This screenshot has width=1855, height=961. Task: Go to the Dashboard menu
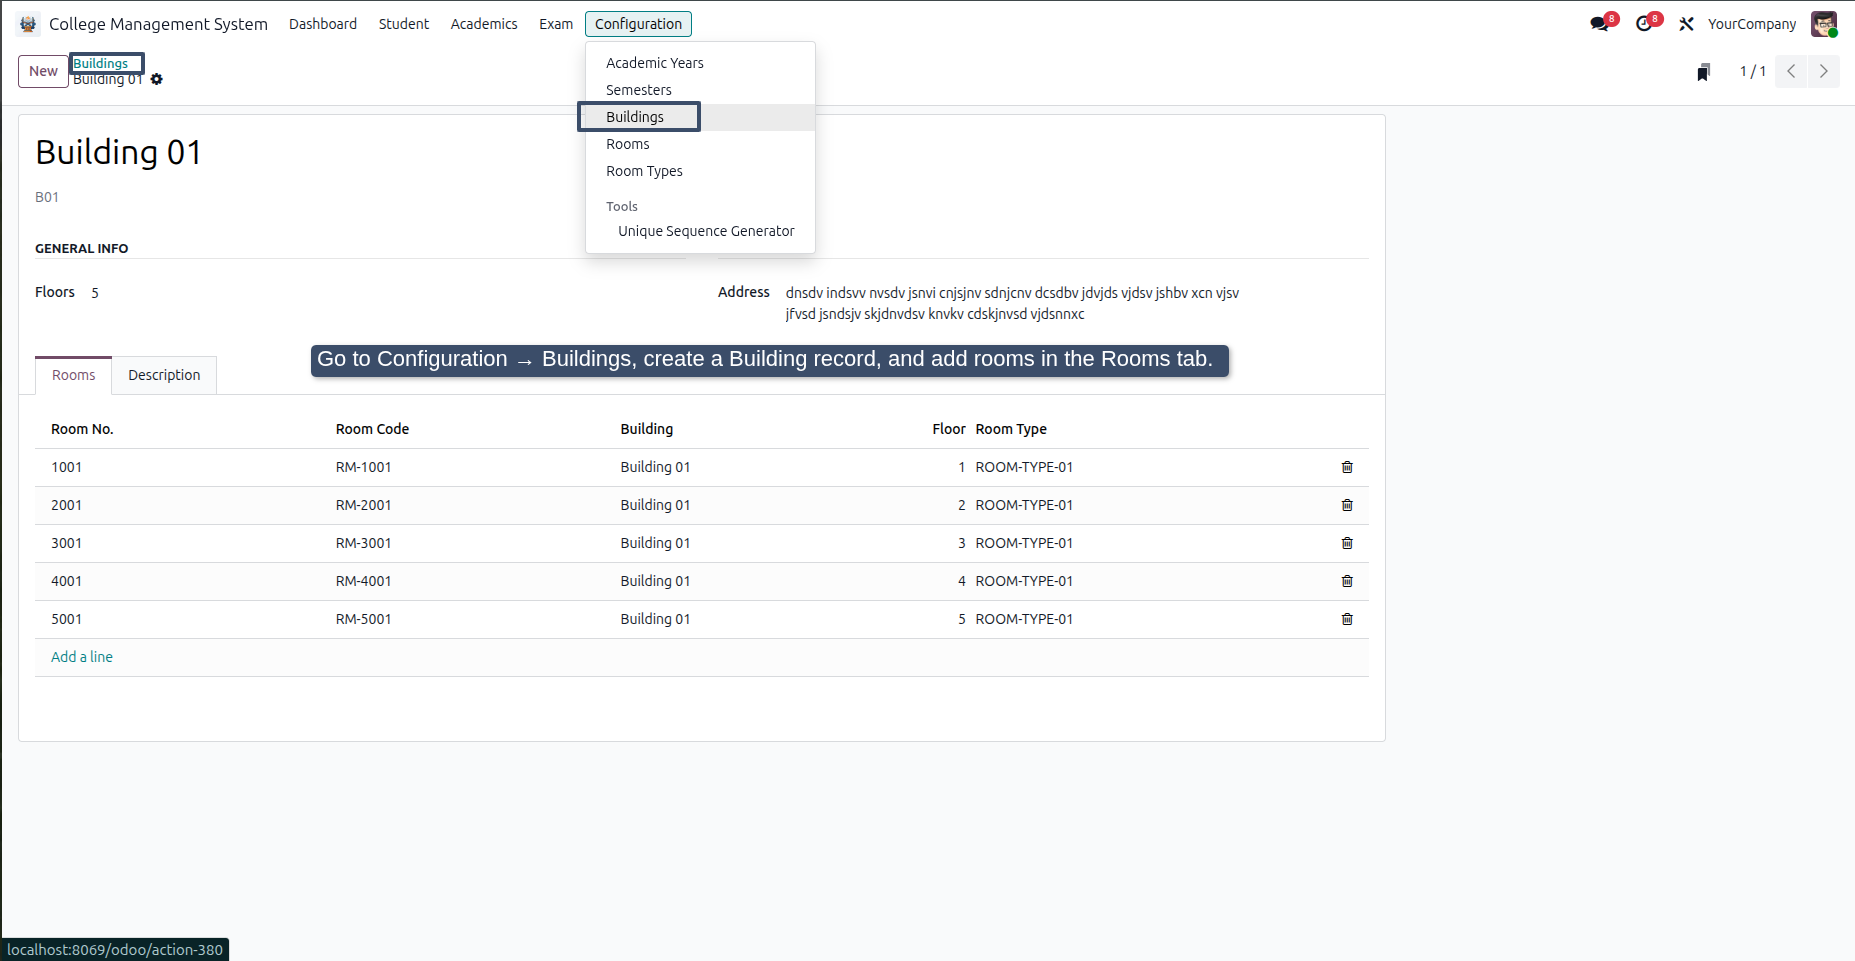click(323, 24)
